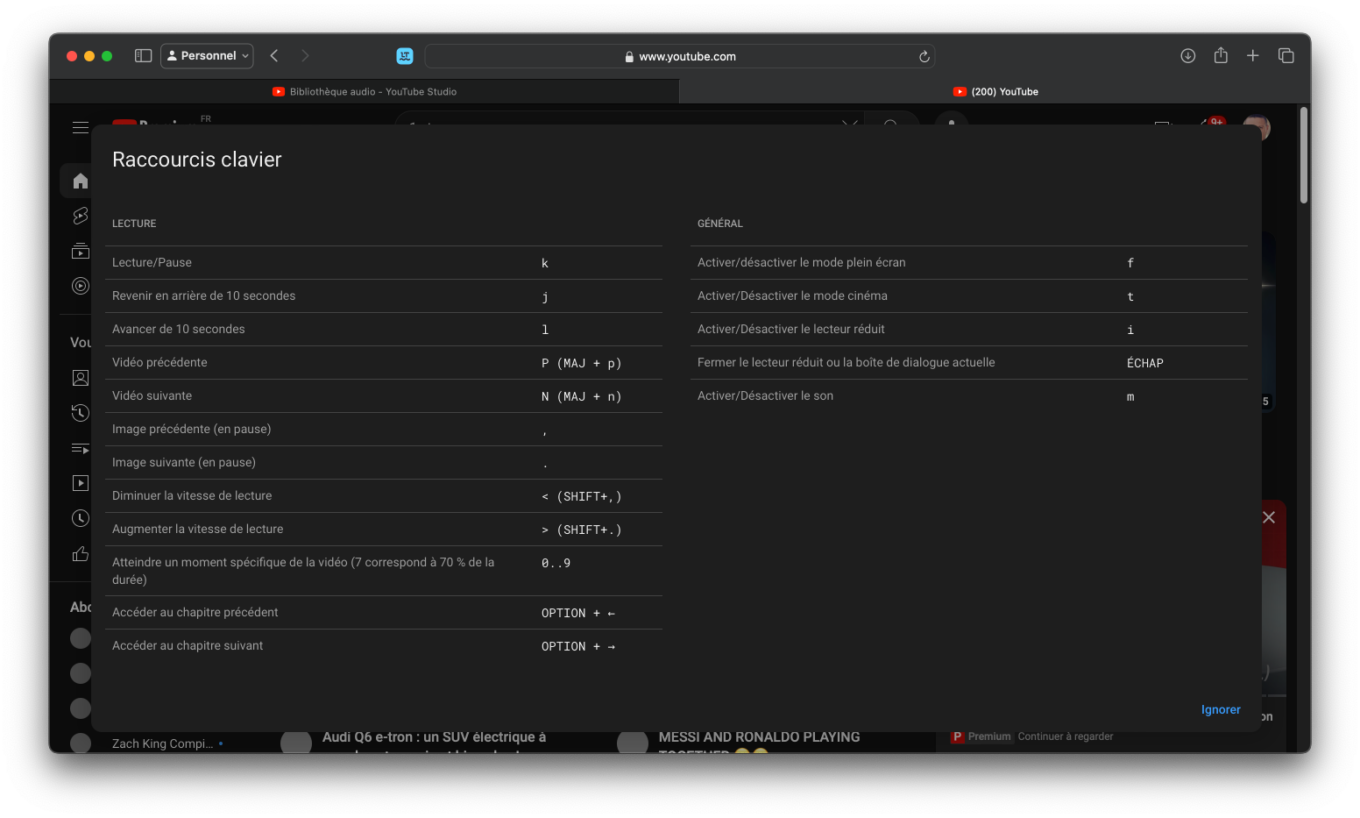Show Safari tab overview
This screenshot has height=818, width=1360.
pyautogui.click(x=1286, y=56)
